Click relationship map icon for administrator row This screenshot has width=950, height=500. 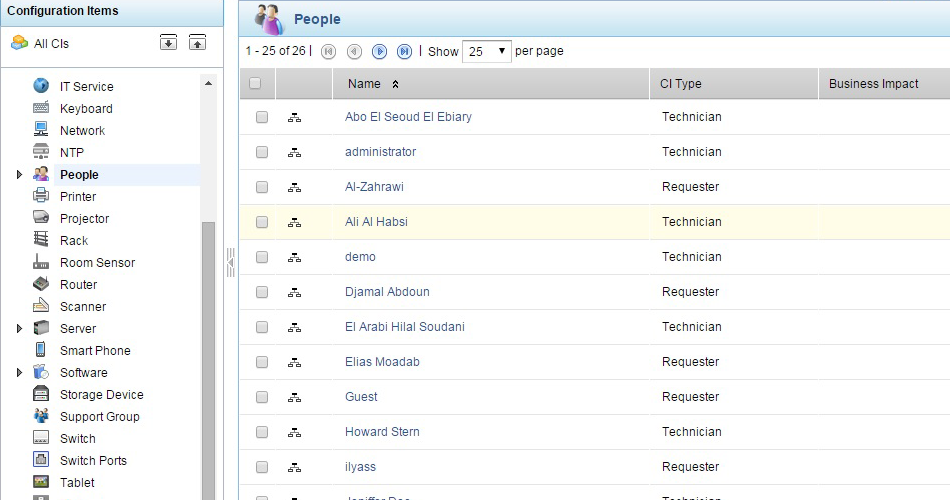click(x=294, y=152)
